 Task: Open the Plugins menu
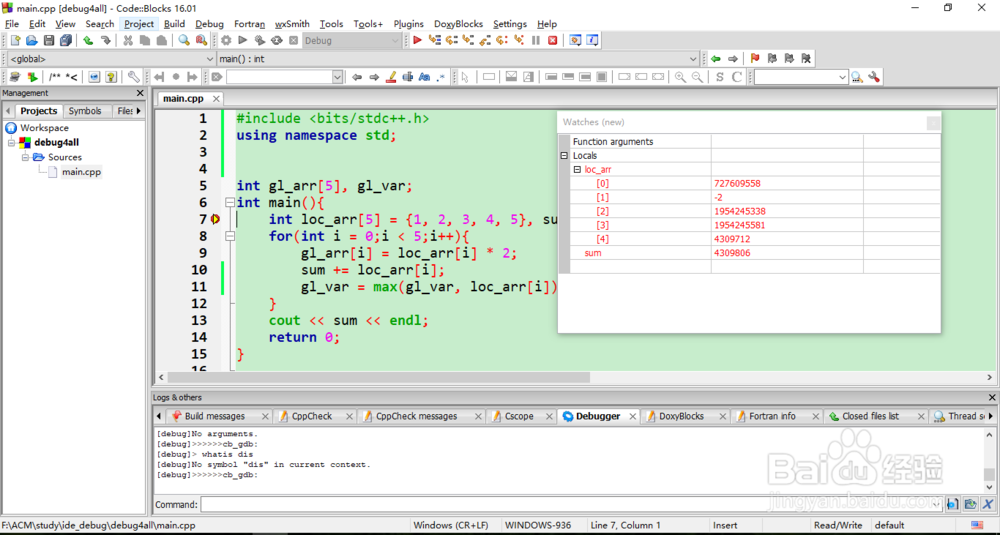pos(408,24)
